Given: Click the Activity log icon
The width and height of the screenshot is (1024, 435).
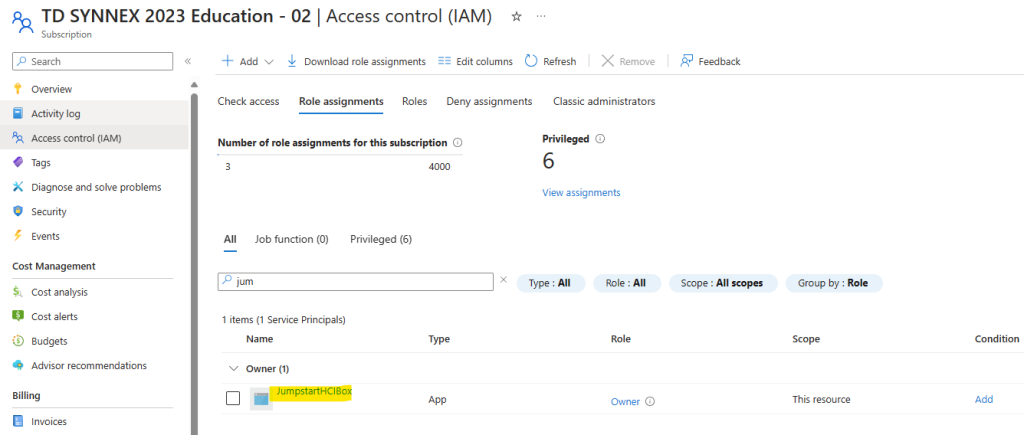Looking at the screenshot, I should 18,114.
